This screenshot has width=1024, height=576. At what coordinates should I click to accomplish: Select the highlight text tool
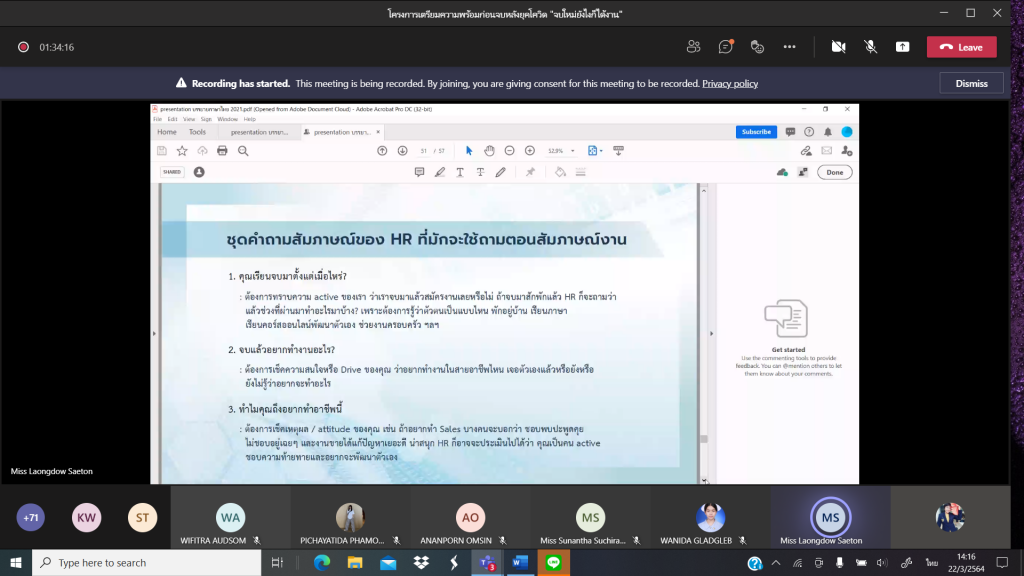pyautogui.click(x=440, y=172)
